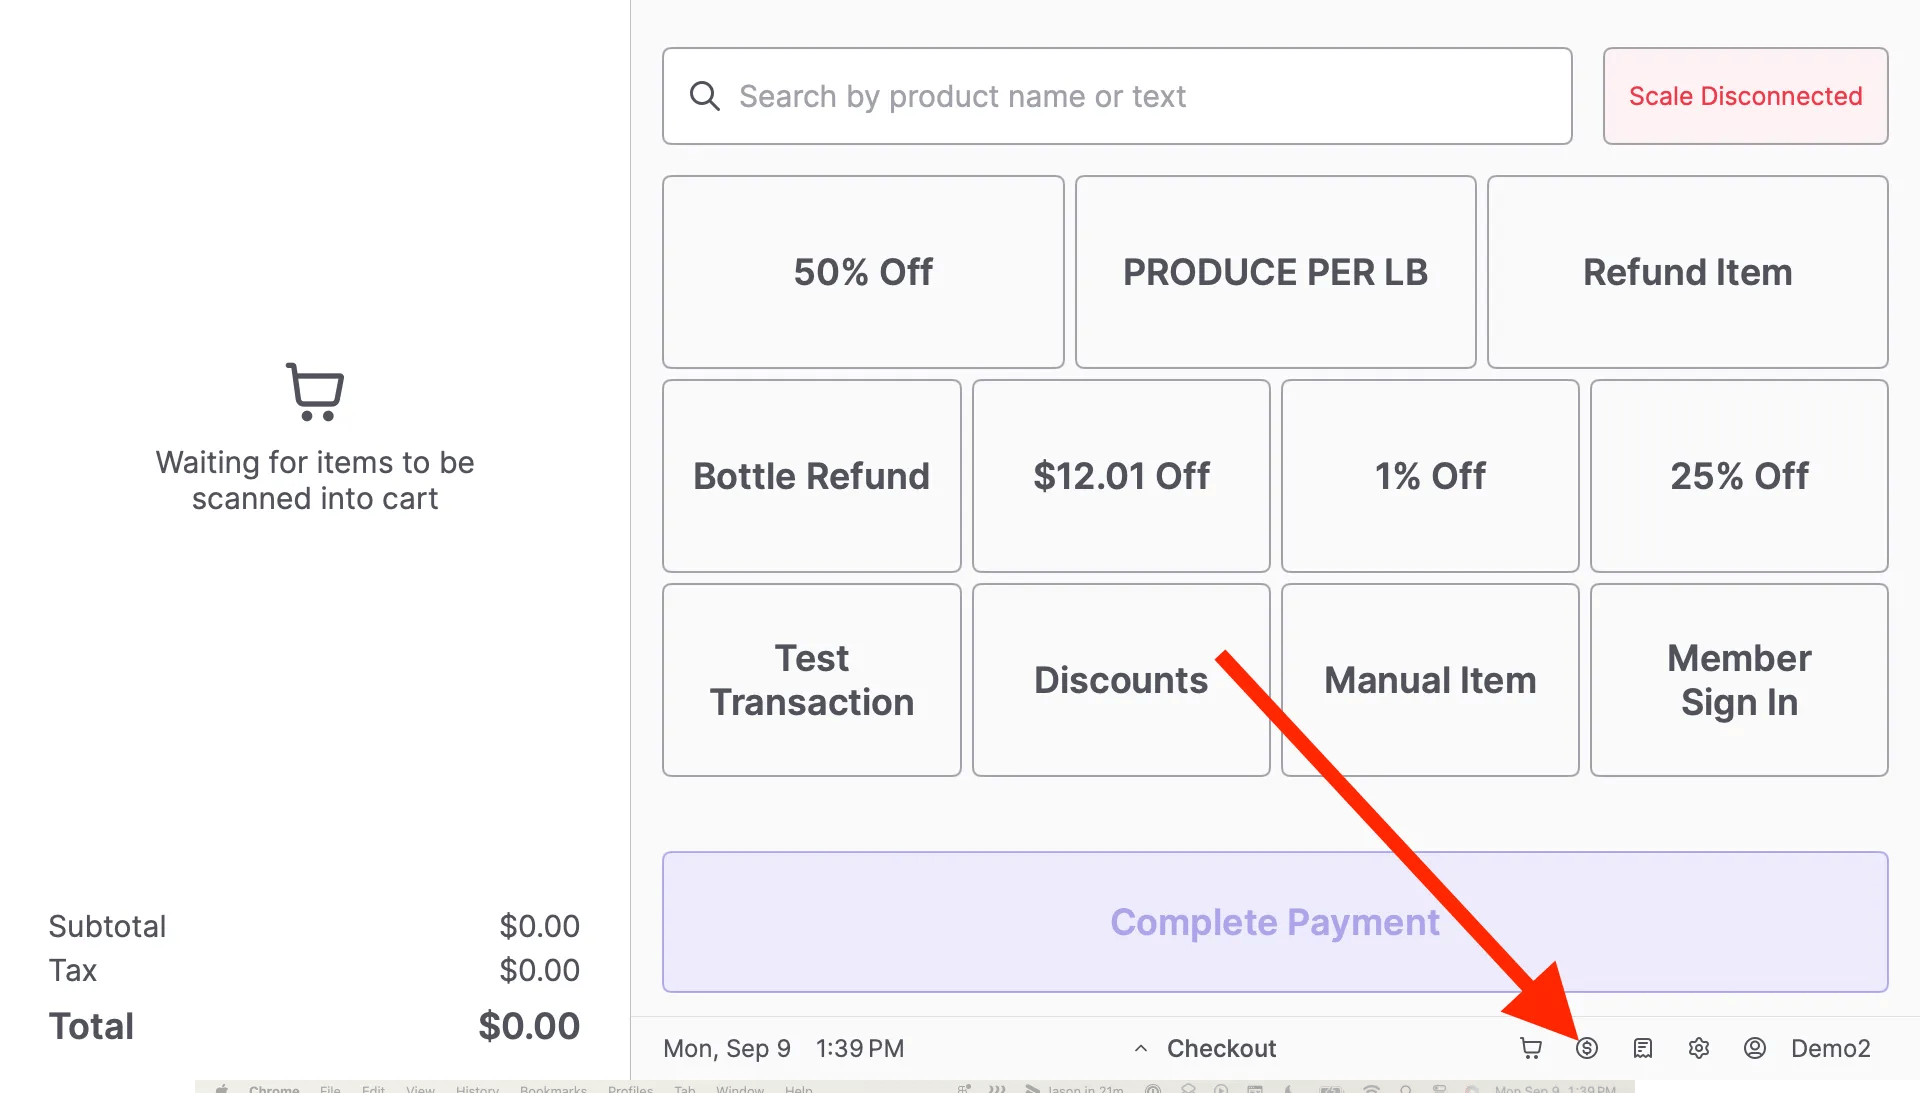The width and height of the screenshot is (1920, 1093).
Task: Tap the Bottle Refund tile
Action: point(811,476)
